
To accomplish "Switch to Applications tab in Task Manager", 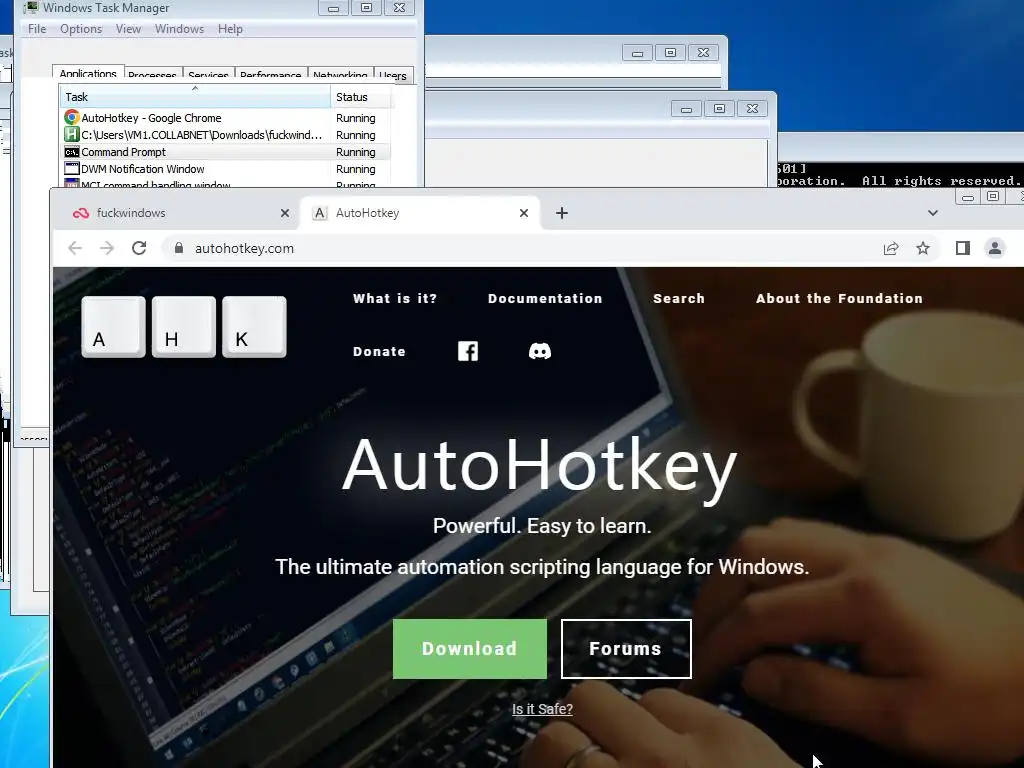I will [x=88, y=73].
